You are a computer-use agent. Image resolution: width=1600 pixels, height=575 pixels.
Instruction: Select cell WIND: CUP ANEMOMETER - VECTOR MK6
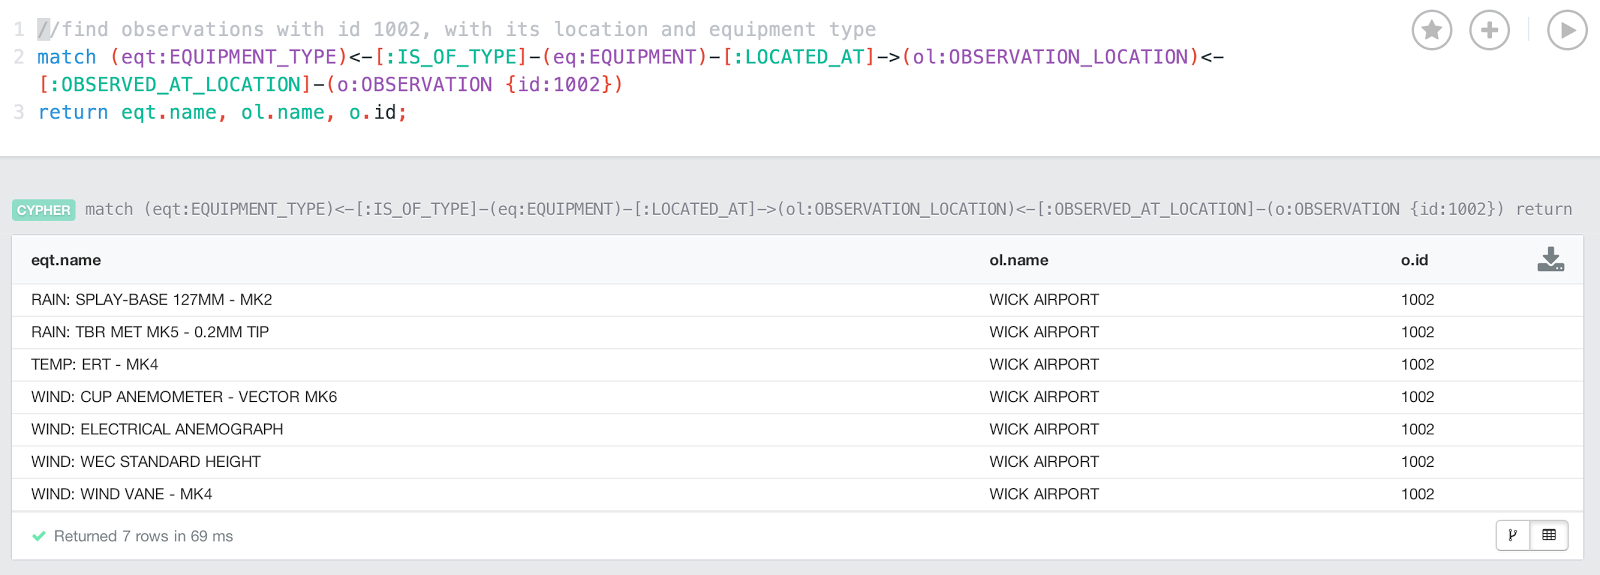[x=184, y=397]
